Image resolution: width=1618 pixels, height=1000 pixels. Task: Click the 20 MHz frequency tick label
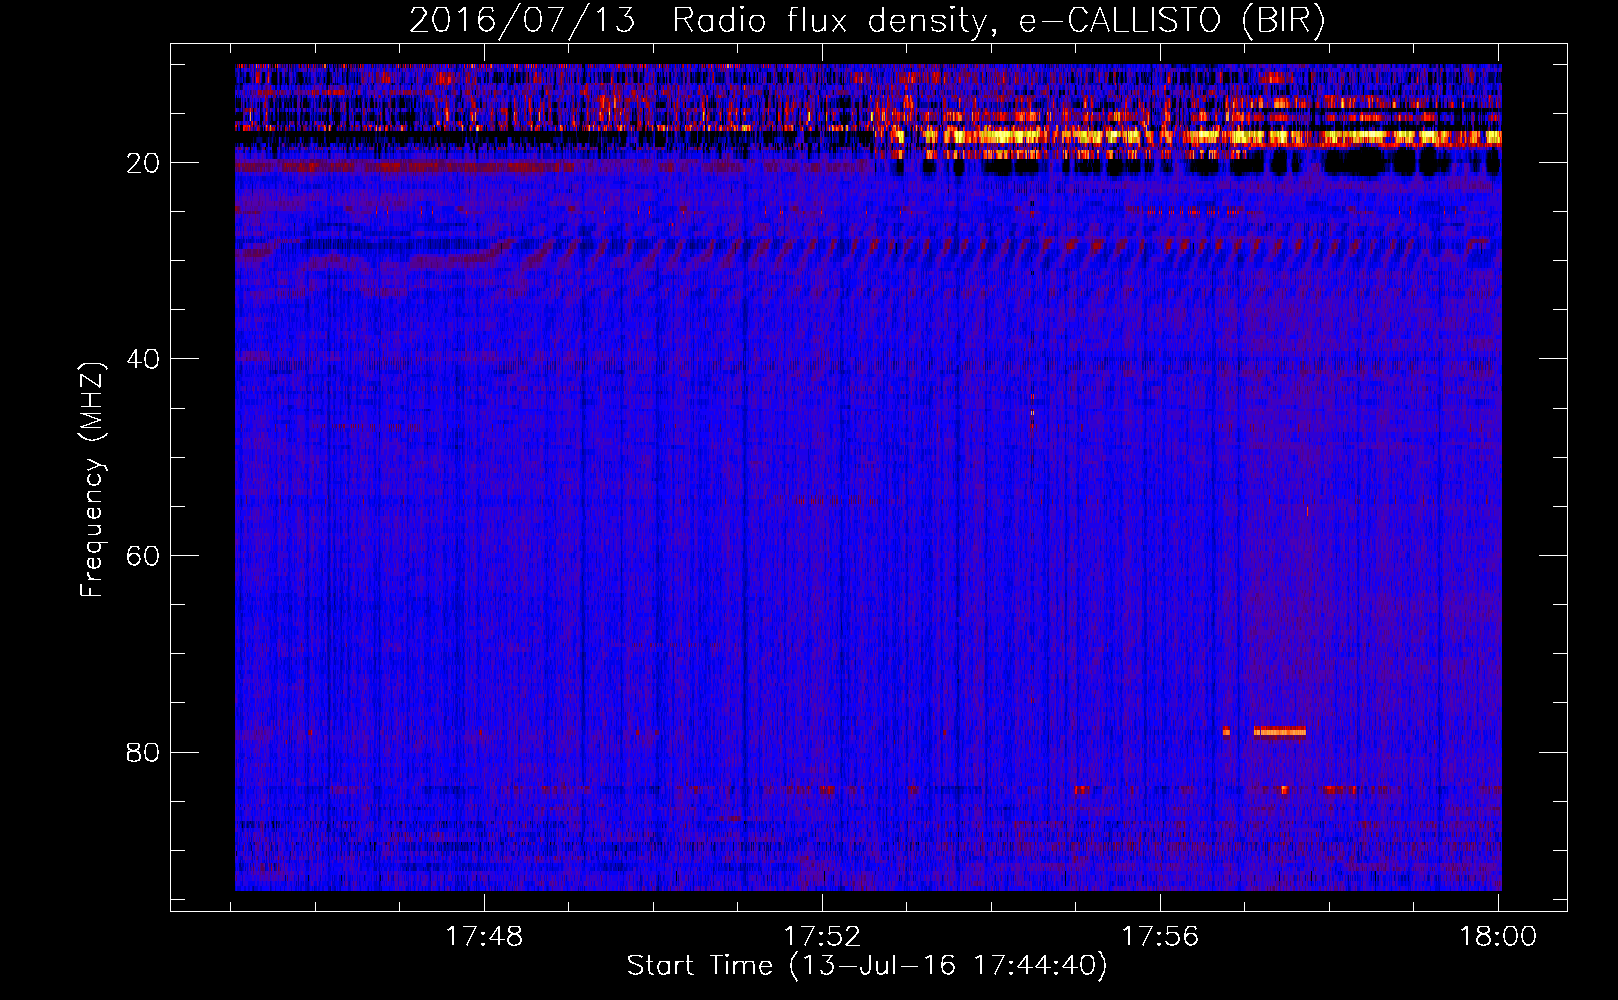144,163
